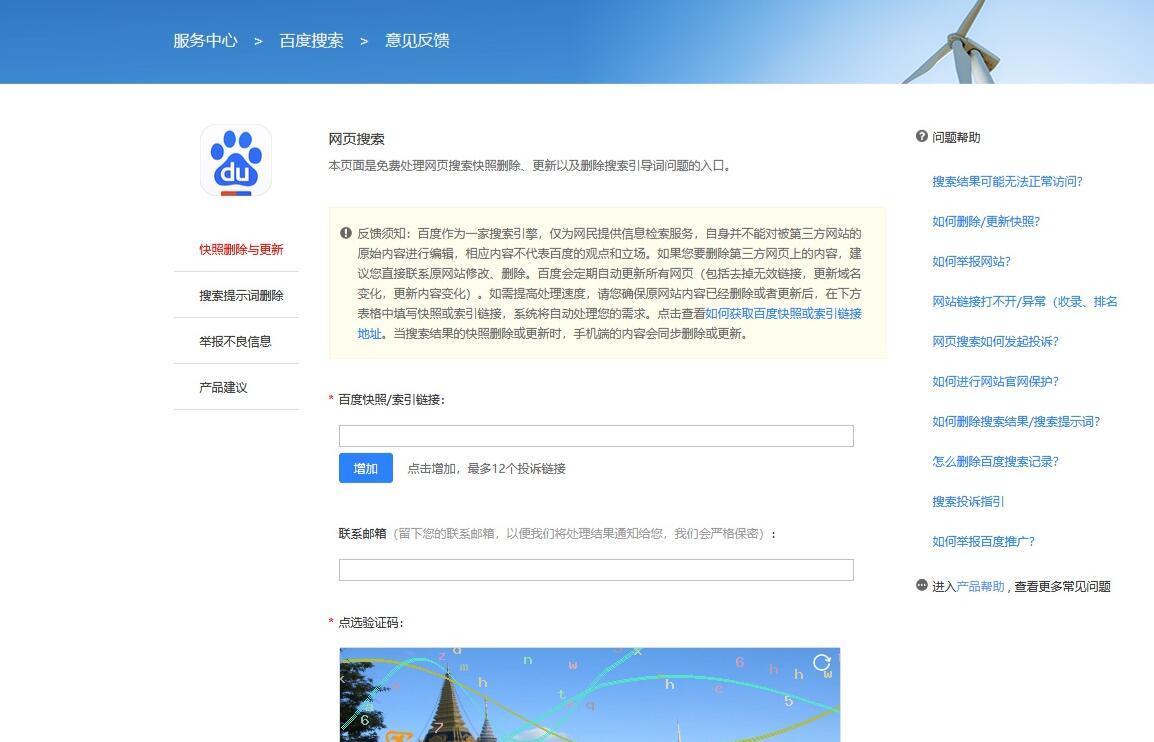The image size is (1154, 742).
Task: Switch to the 搜索提示词删除 tab
Action: (x=241, y=295)
